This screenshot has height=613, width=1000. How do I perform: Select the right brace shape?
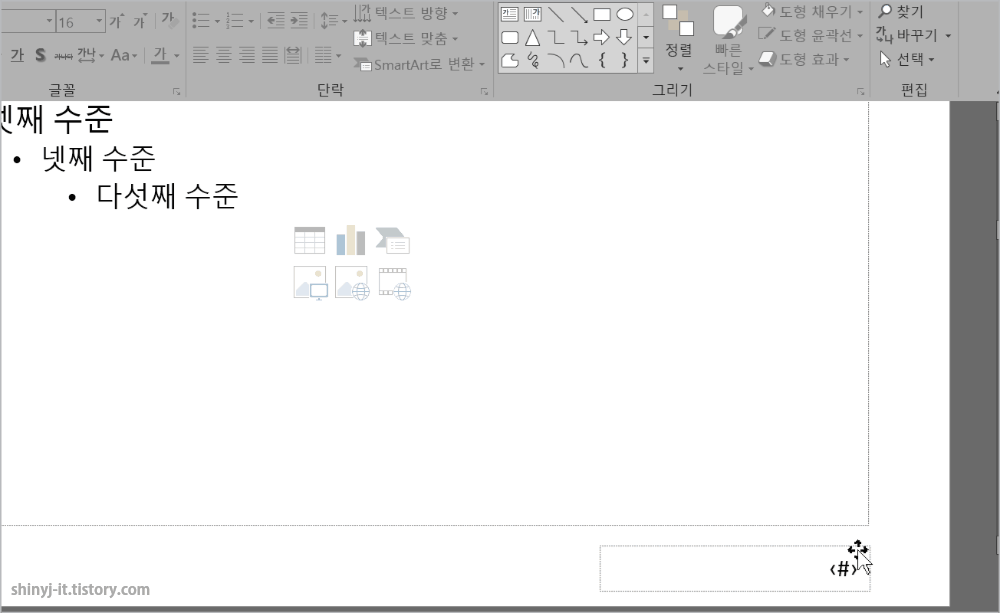624,61
